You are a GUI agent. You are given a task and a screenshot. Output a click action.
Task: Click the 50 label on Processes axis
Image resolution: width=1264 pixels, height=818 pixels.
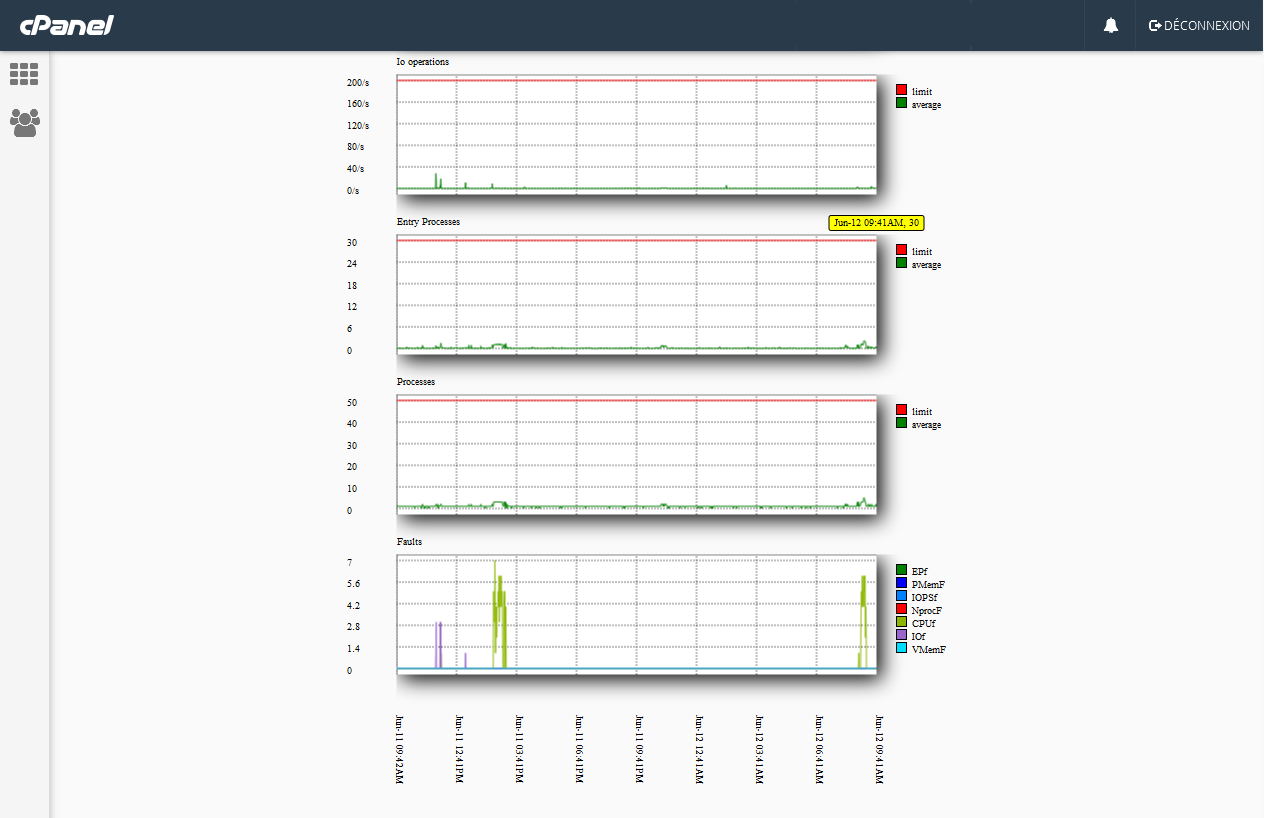click(x=352, y=403)
